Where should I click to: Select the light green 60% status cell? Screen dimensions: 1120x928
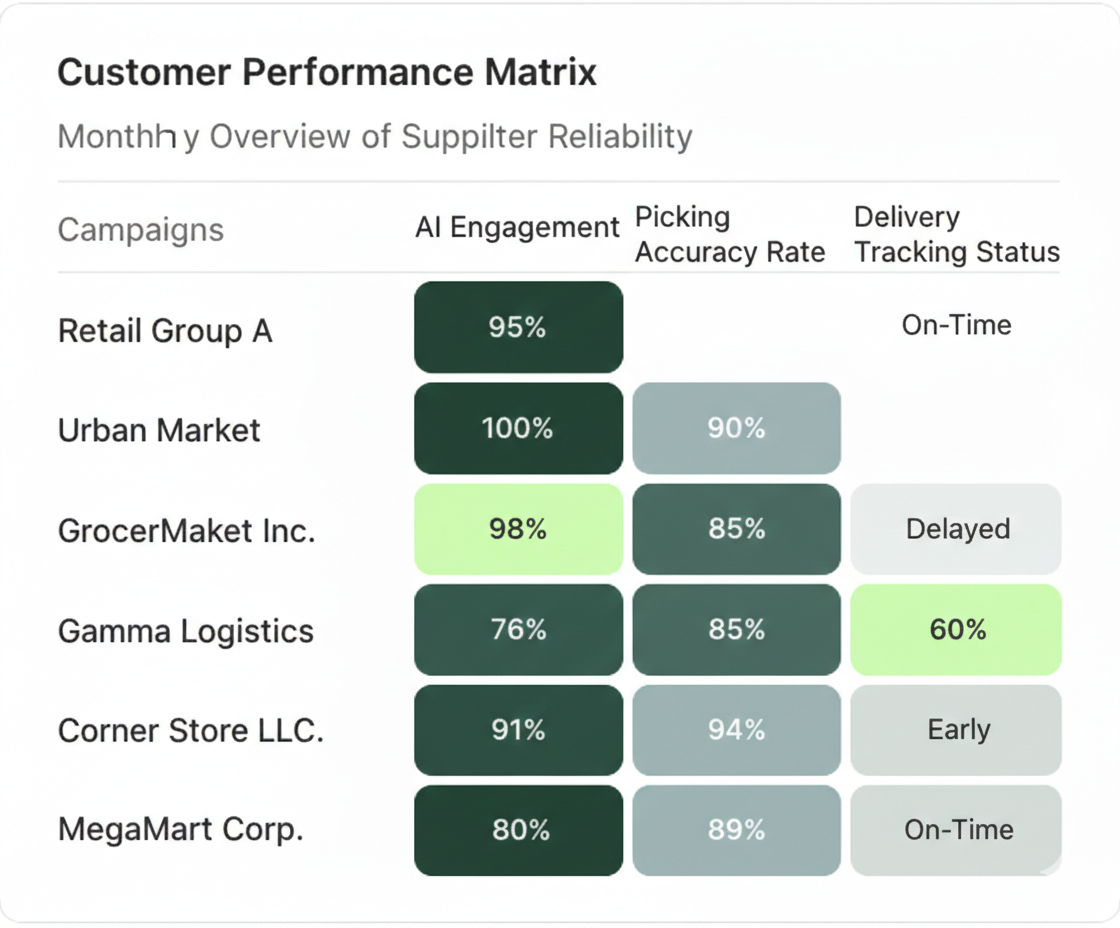(956, 629)
